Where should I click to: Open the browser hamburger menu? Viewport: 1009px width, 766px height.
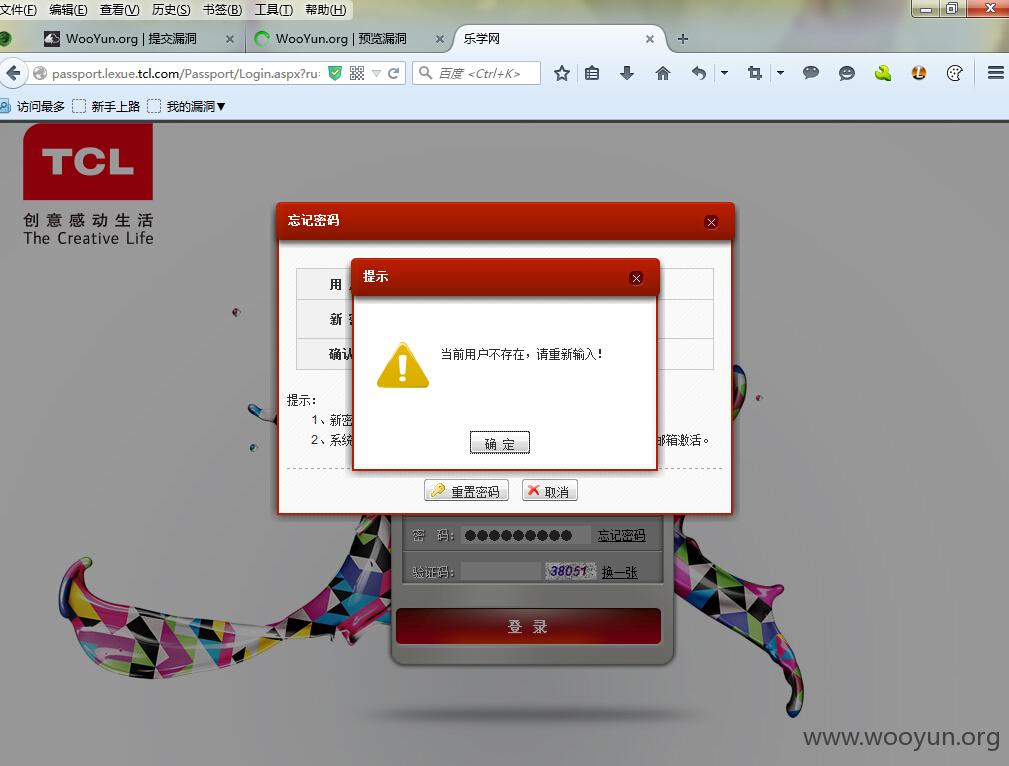pyautogui.click(x=995, y=73)
